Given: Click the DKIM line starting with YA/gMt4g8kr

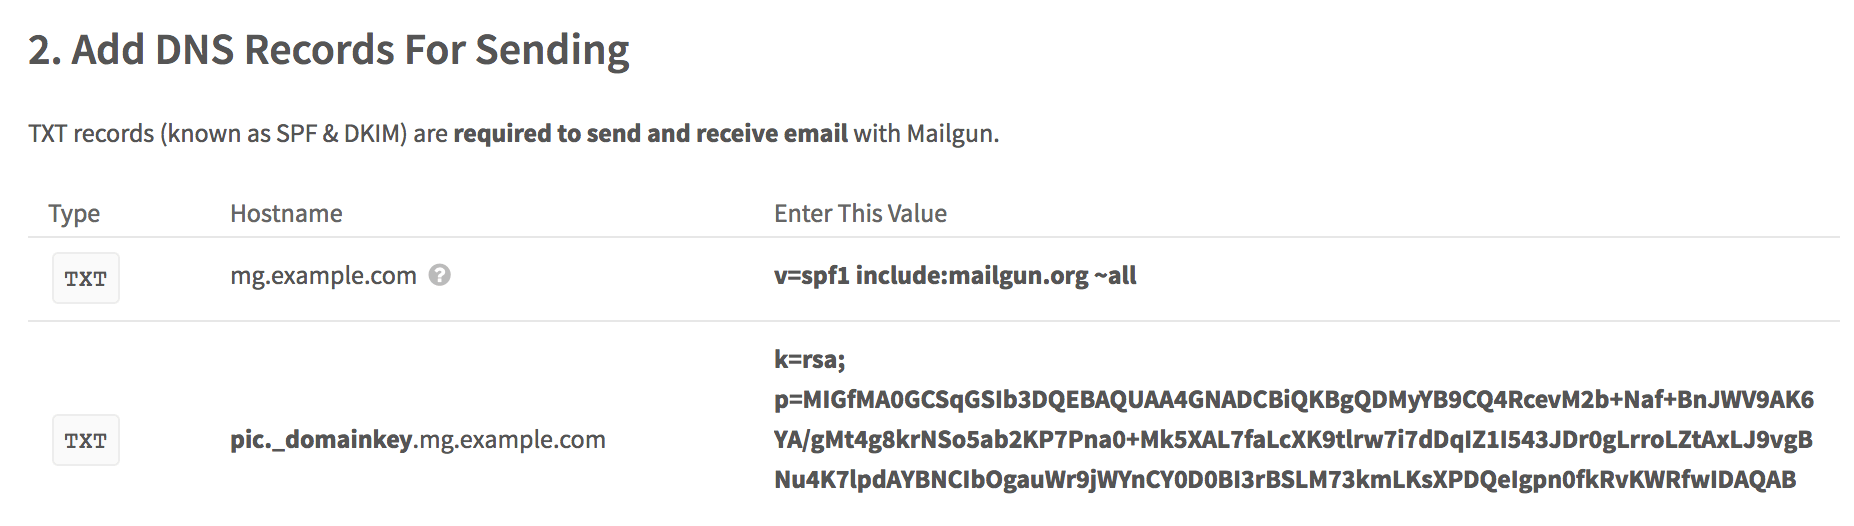Looking at the screenshot, I should coord(1293,440).
